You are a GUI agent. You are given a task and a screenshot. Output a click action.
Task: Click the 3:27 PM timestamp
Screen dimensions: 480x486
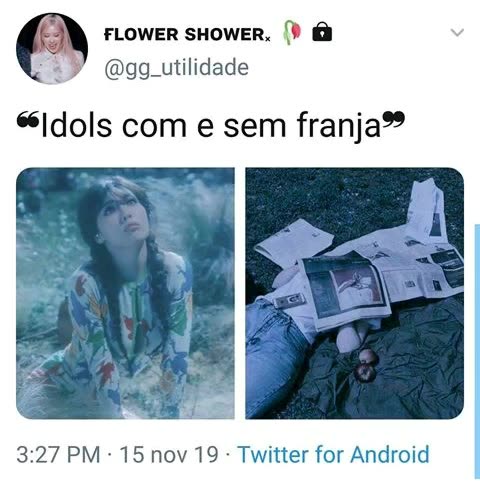[58, 455]
